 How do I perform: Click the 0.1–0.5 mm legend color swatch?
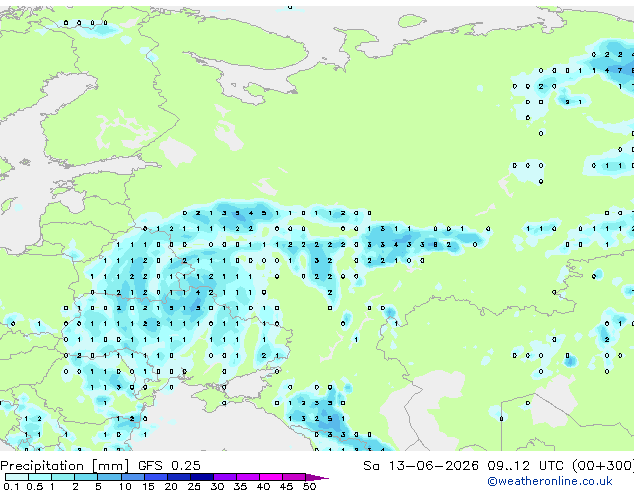point(17,477)
